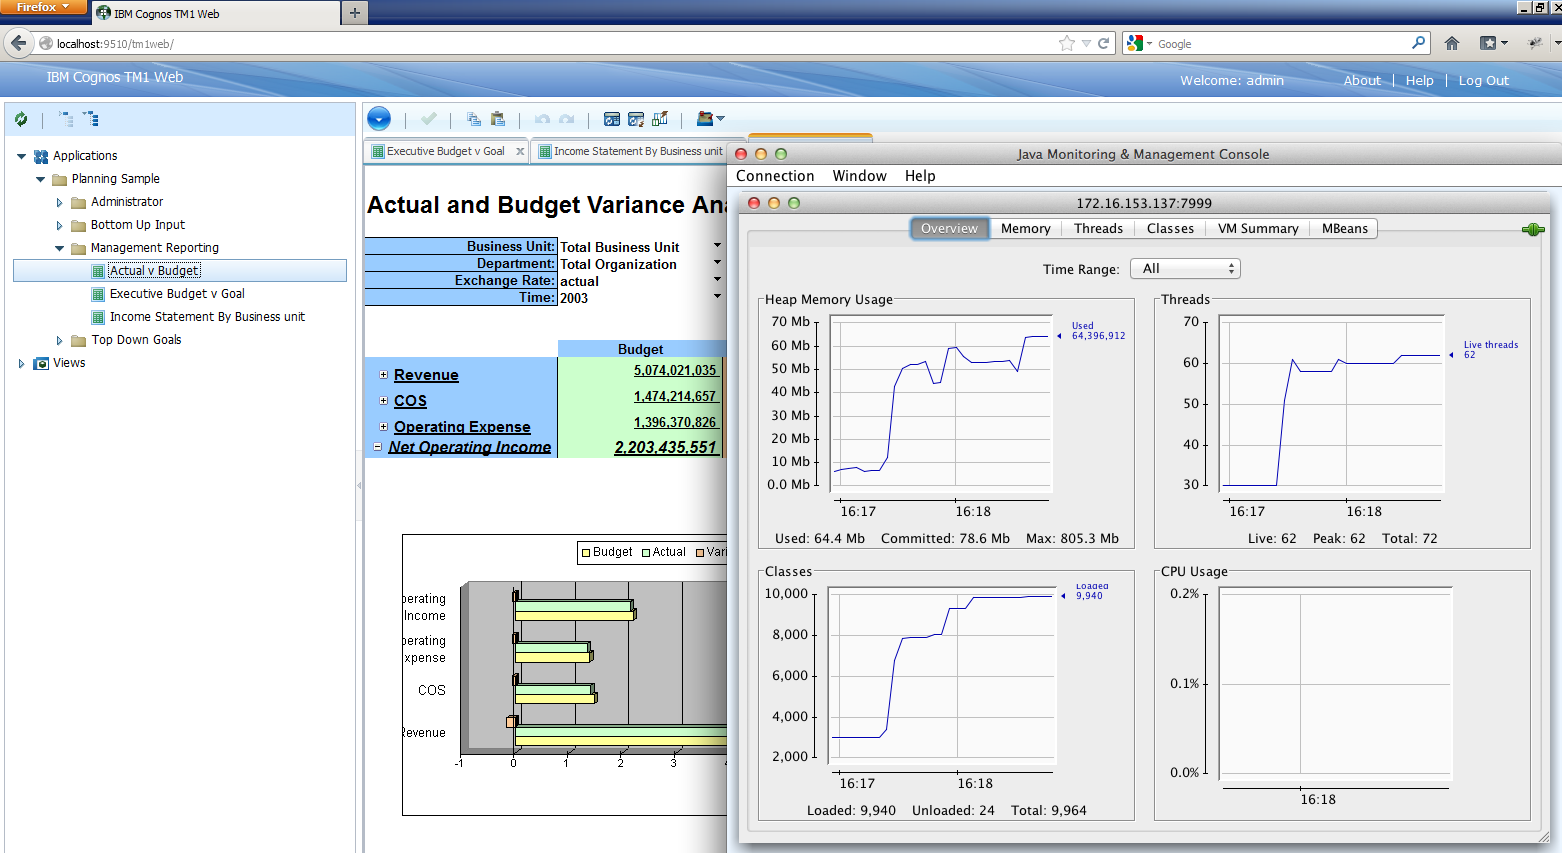Open the Time dropdown arrow

[717, 296]
